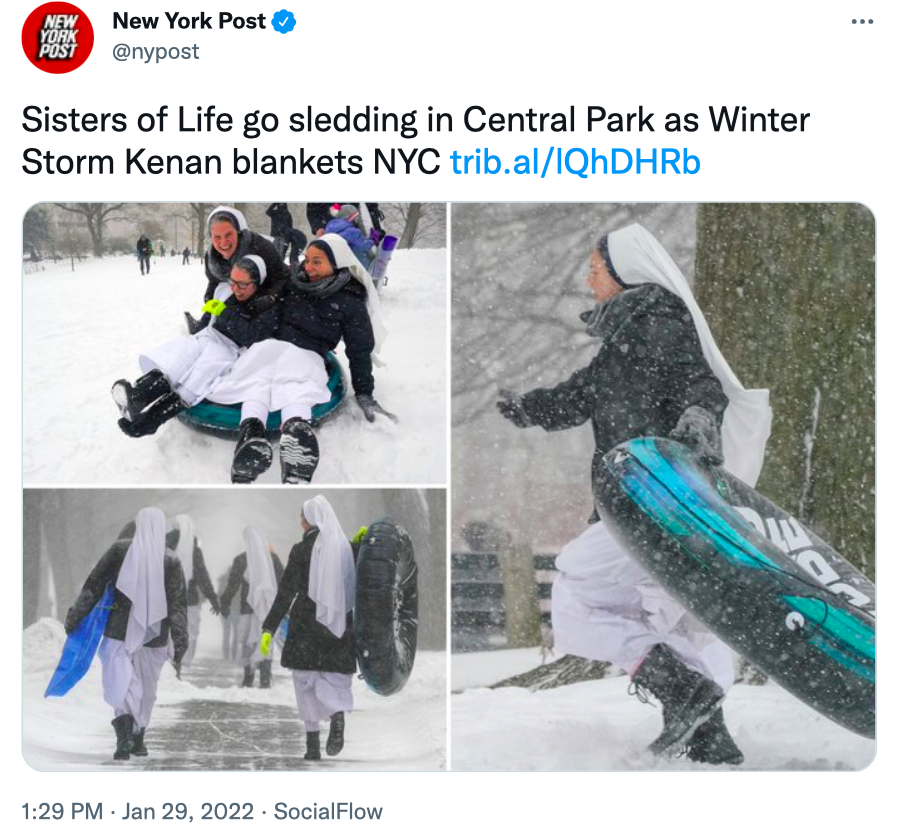This screenshot has height=828, width=899.
Task: Open photo of three nuns sledding on tube
Action: [x=234, y=343]
